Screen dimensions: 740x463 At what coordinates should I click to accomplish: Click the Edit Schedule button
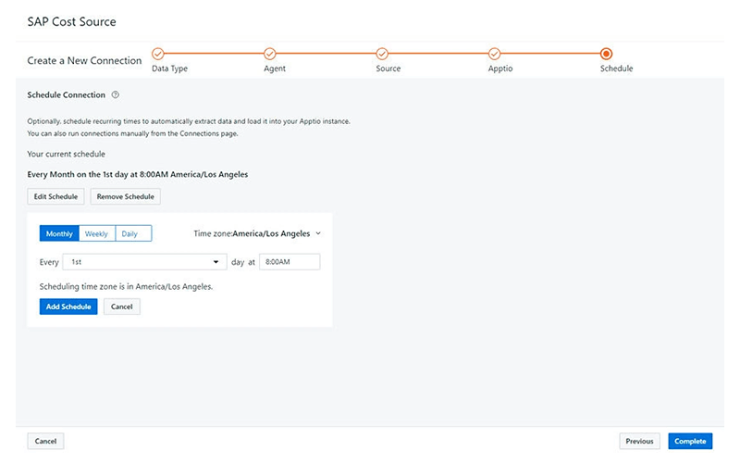[x=56, y=197]
